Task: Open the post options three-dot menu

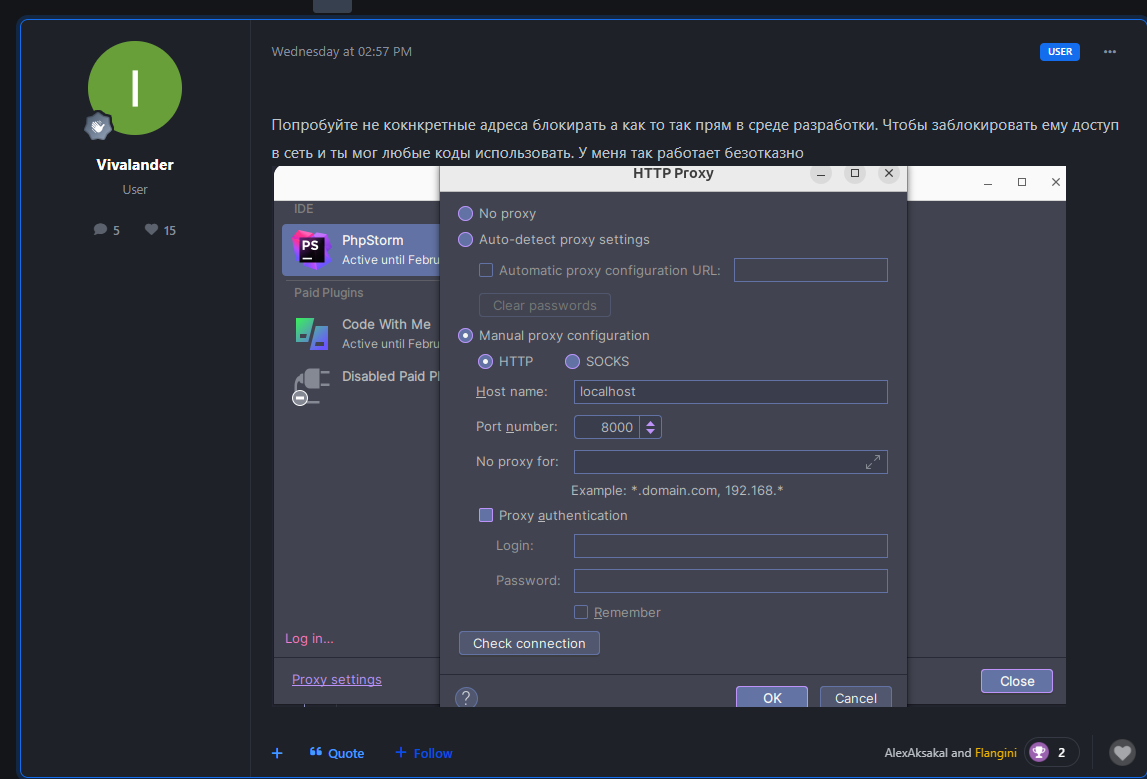Action: click(1110, 52)
